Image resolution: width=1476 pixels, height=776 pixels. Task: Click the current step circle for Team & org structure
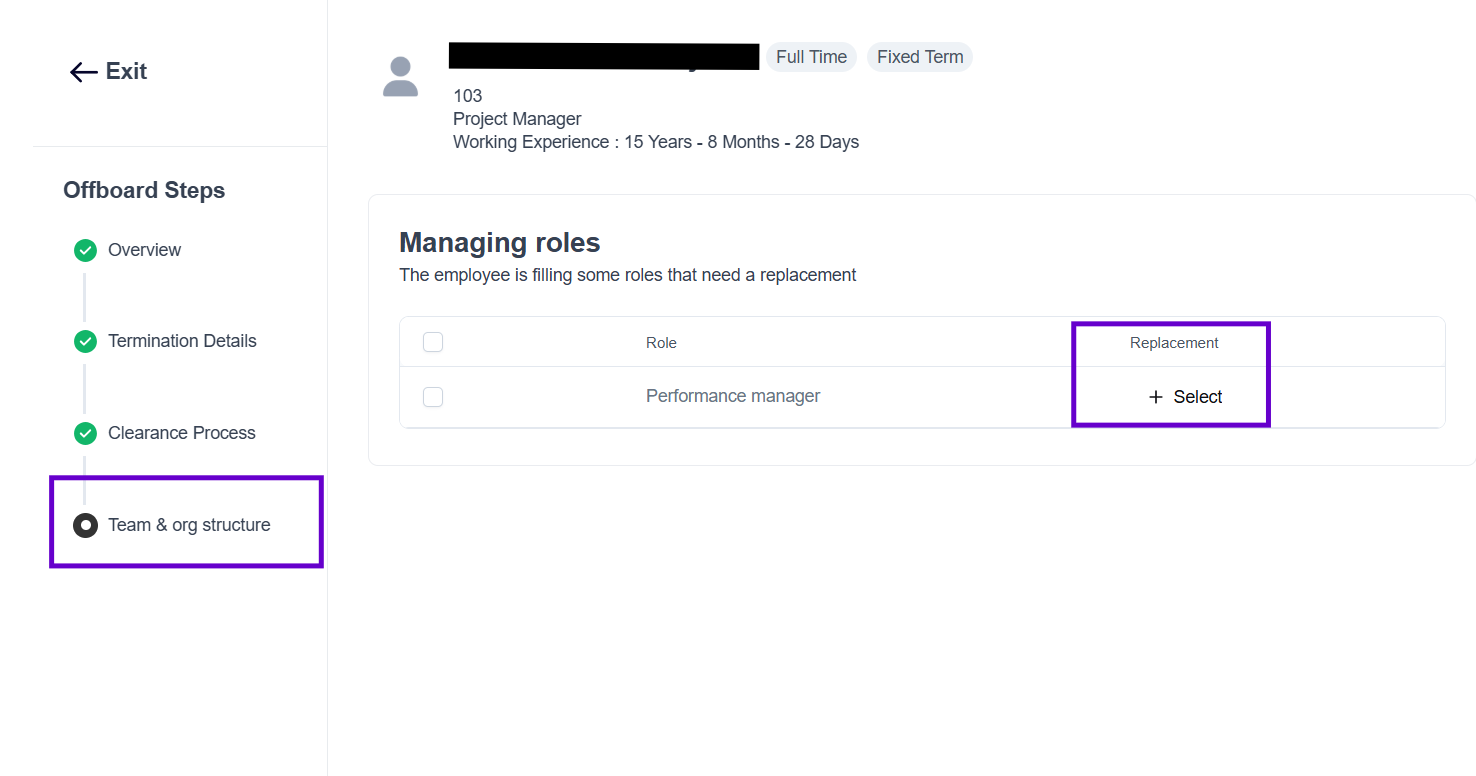point(86,525)
